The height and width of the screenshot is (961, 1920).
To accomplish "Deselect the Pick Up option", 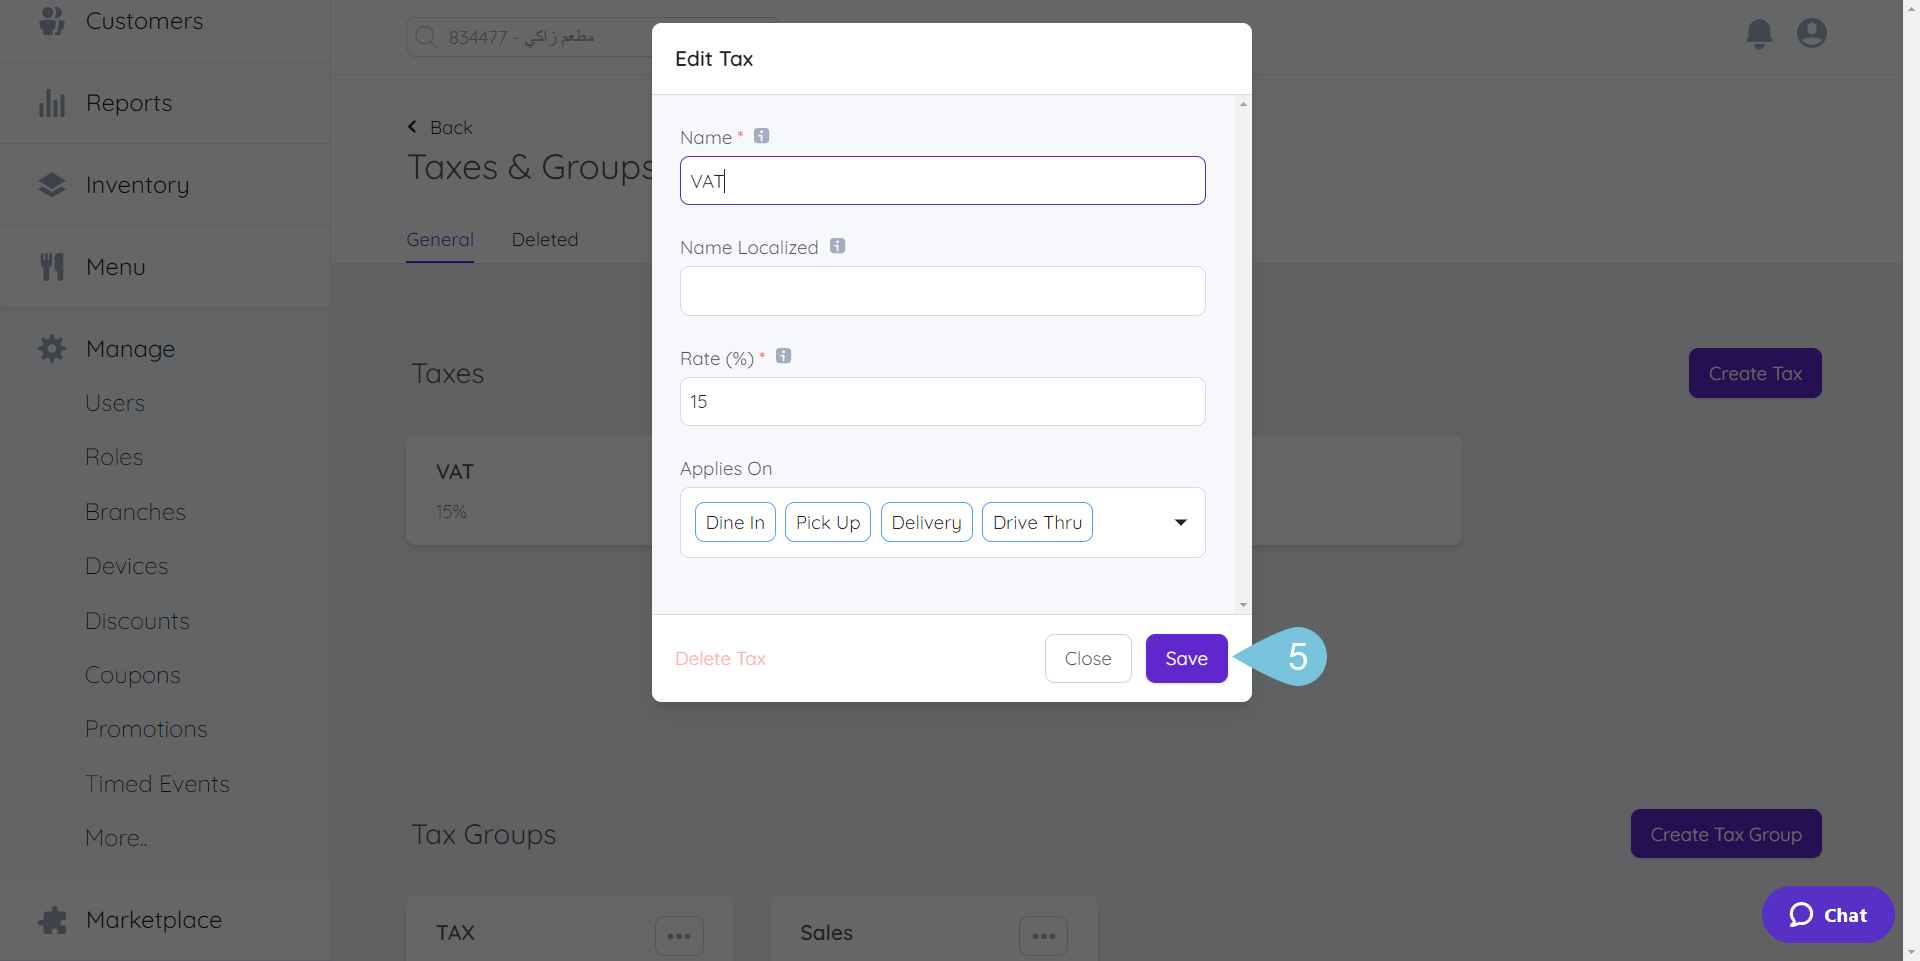I will (827, 521).
